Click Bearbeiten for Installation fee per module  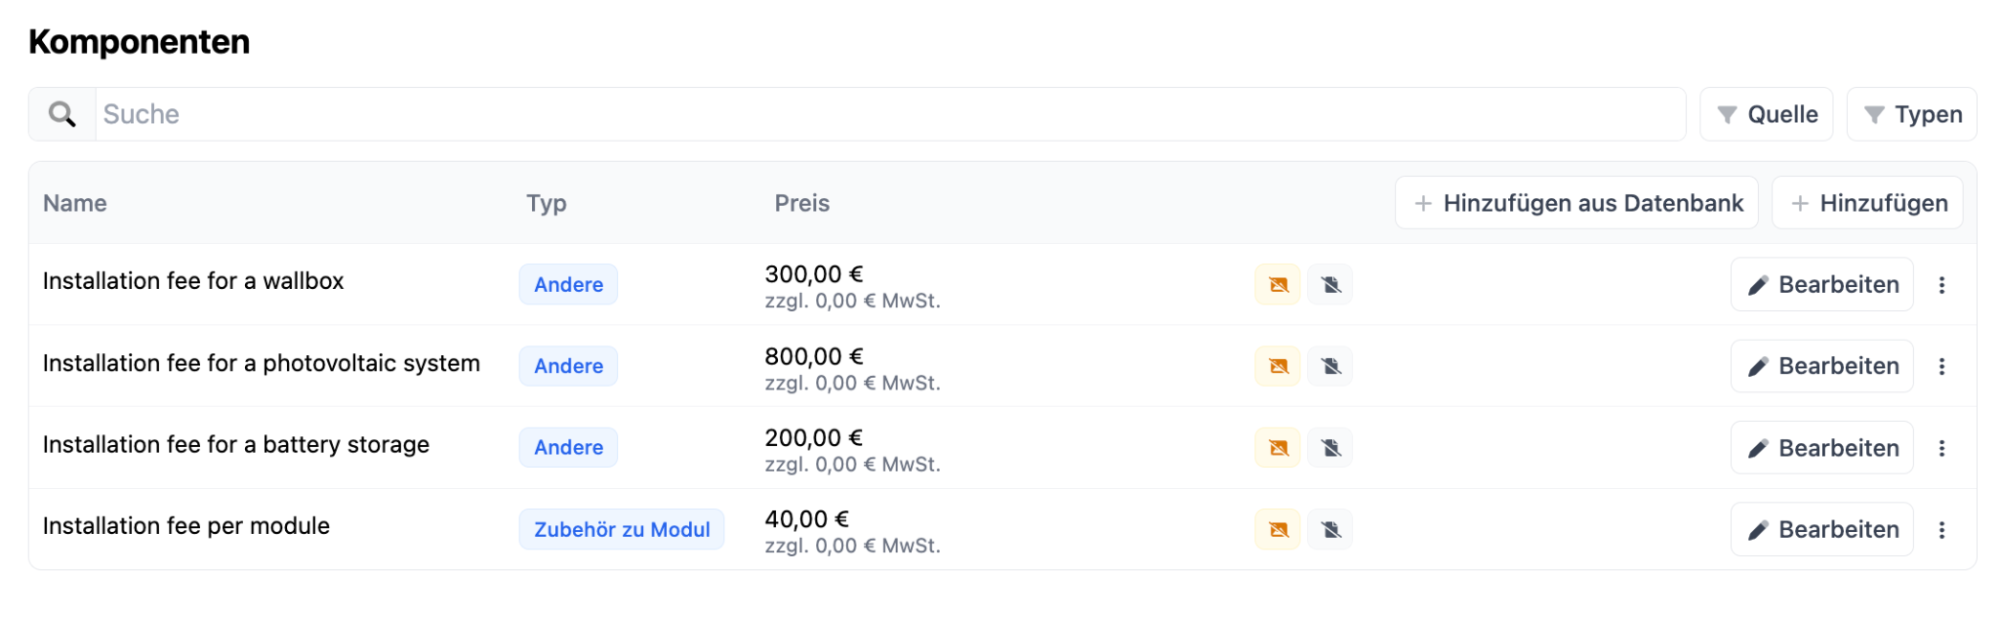[1821, 529]
